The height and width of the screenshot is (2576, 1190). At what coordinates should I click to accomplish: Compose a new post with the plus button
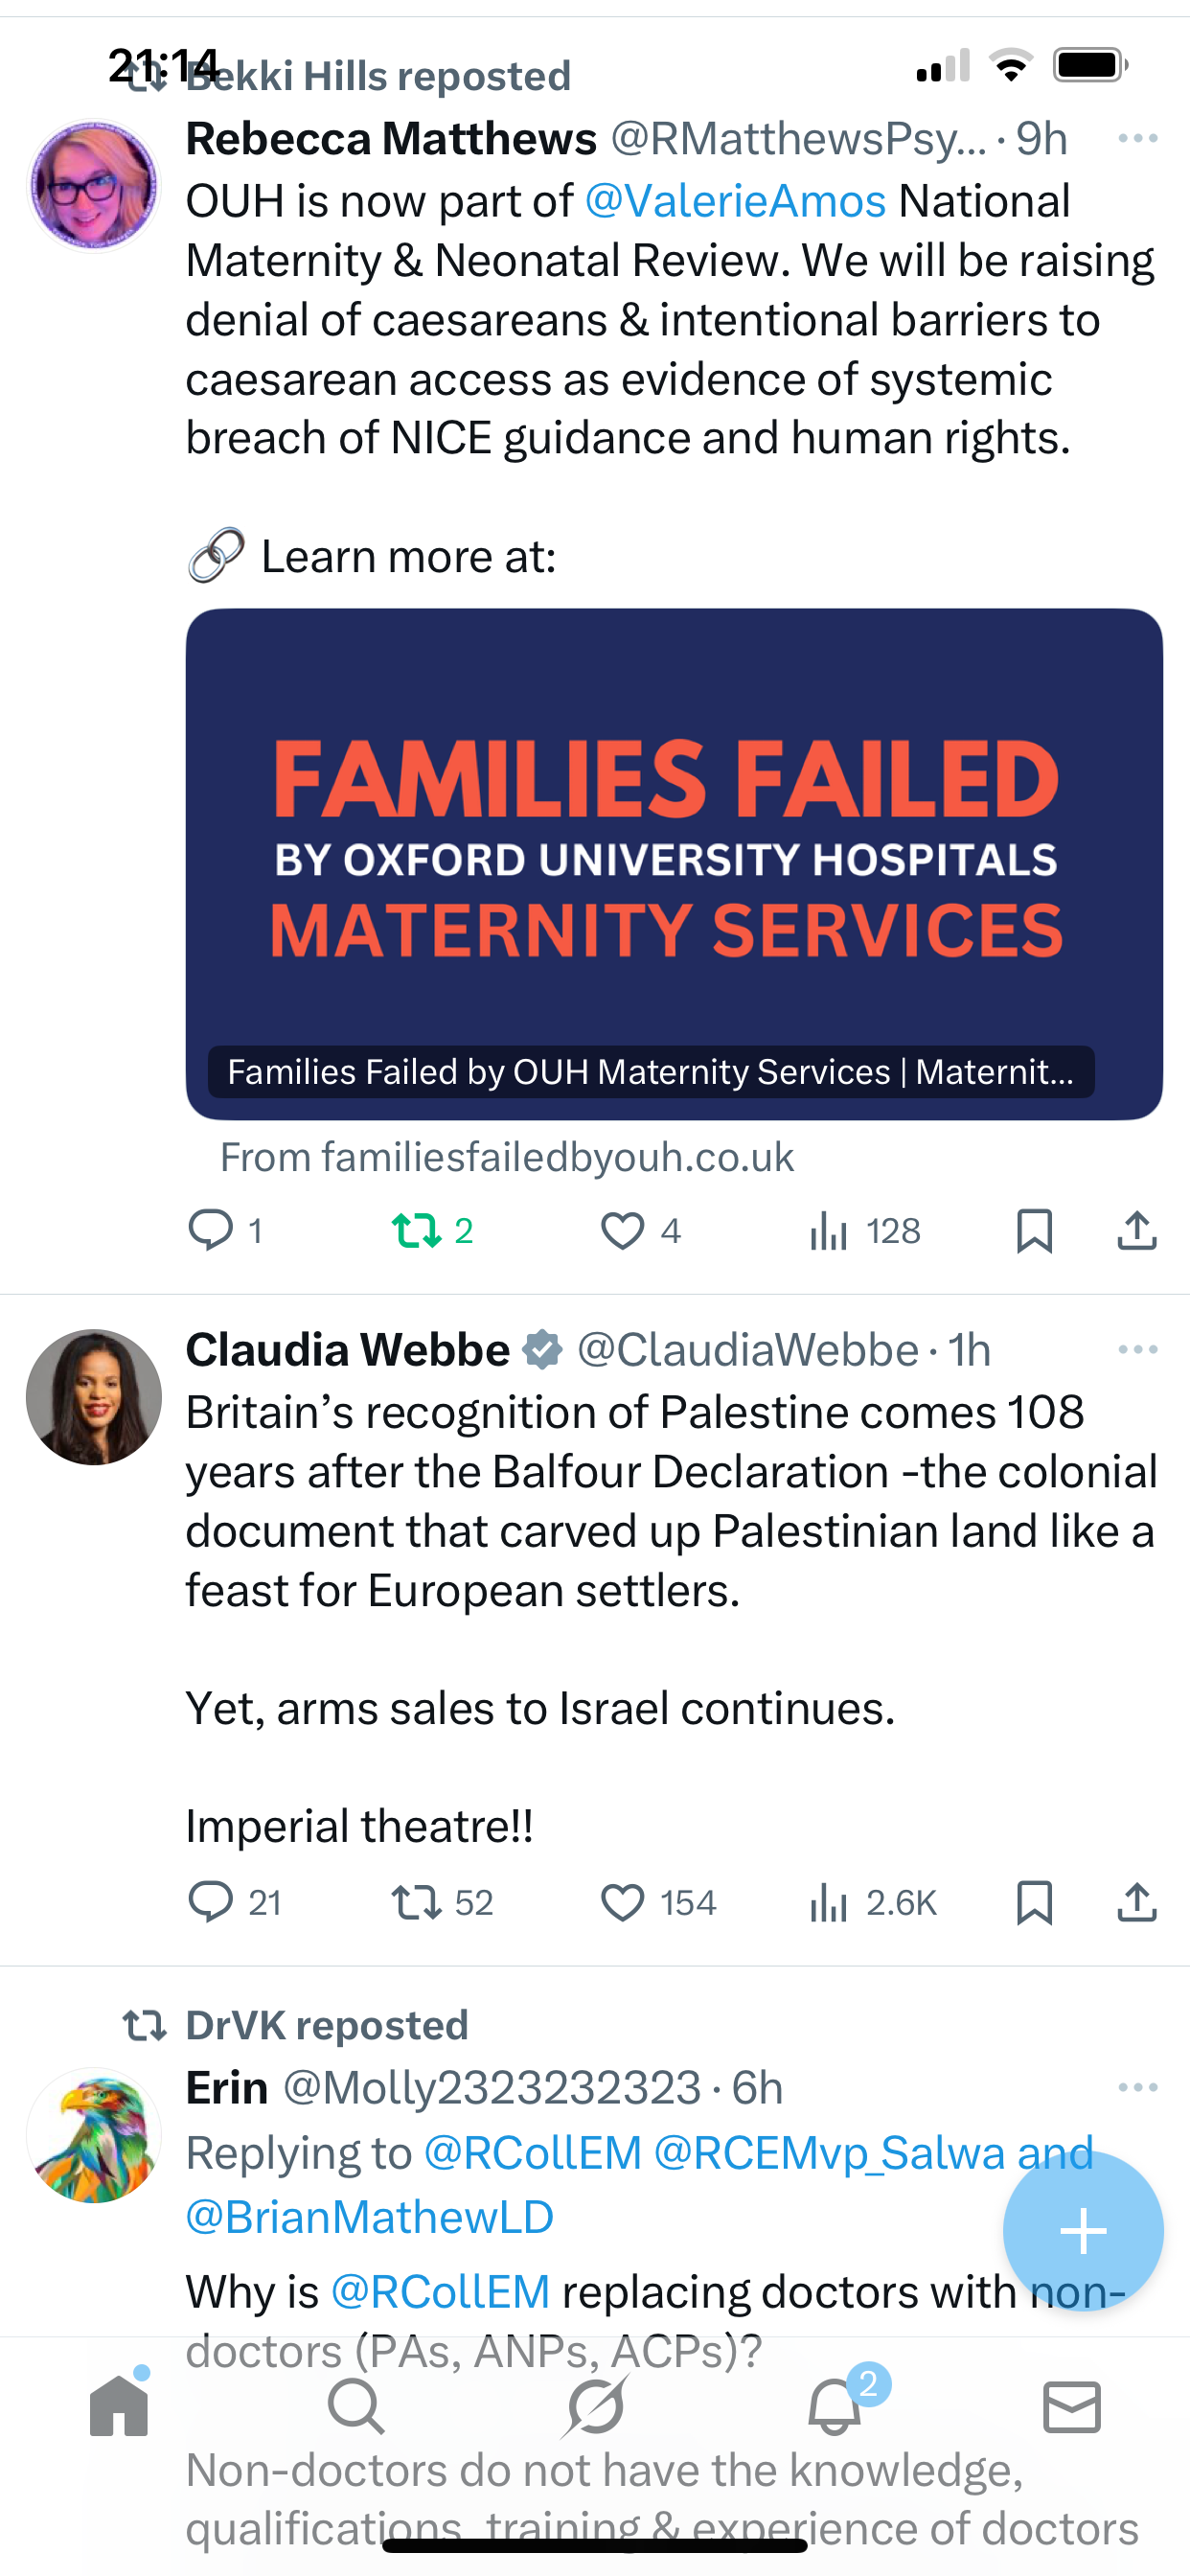[1083, 2231]
